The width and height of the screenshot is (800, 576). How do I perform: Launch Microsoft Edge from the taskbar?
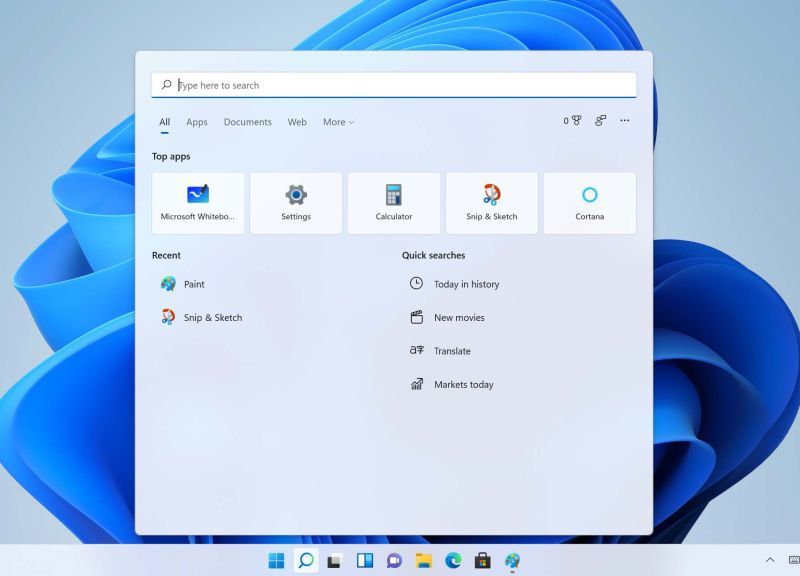tap(453, 561)
